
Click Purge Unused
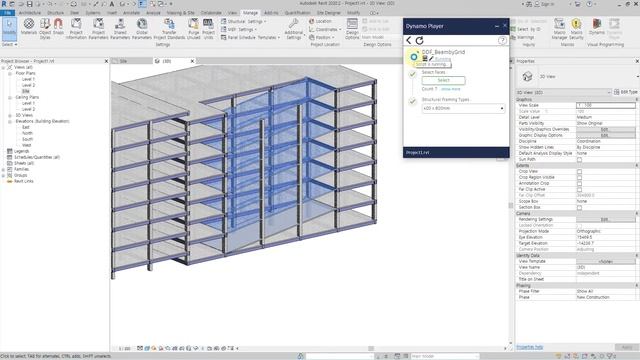click(193, 28)
